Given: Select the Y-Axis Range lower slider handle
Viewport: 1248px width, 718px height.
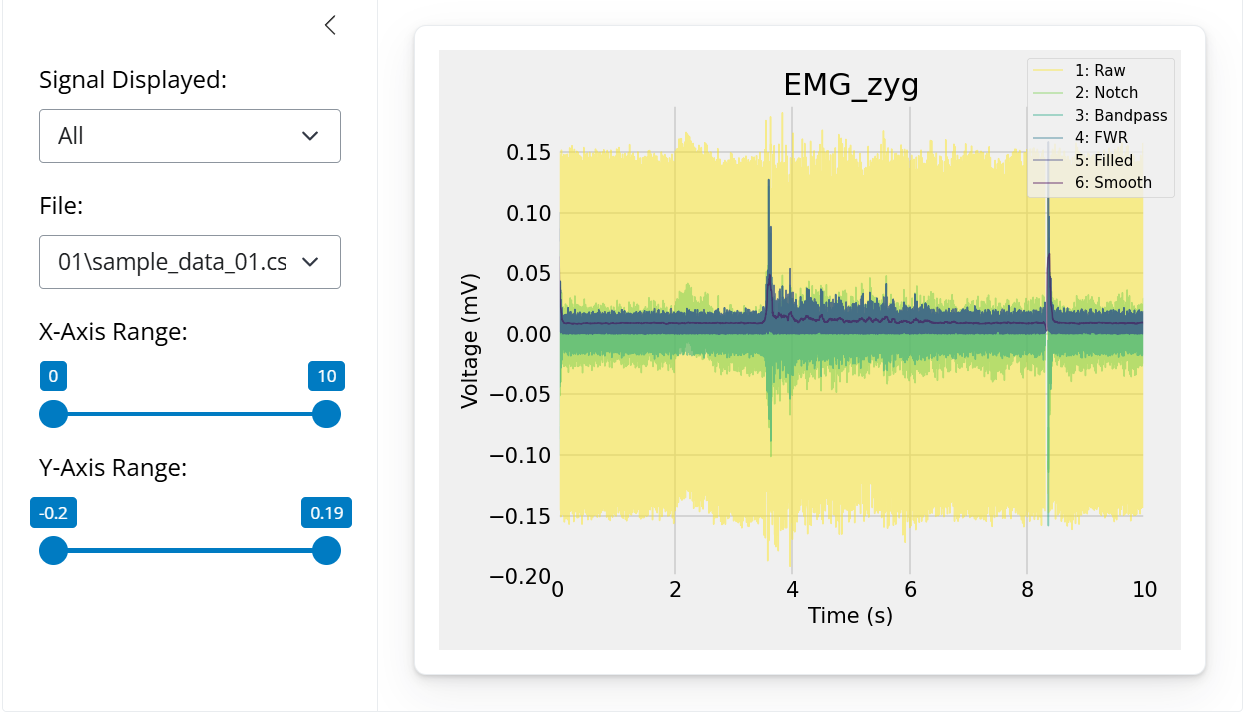Looking at the screenshot, I should (53, 551).
